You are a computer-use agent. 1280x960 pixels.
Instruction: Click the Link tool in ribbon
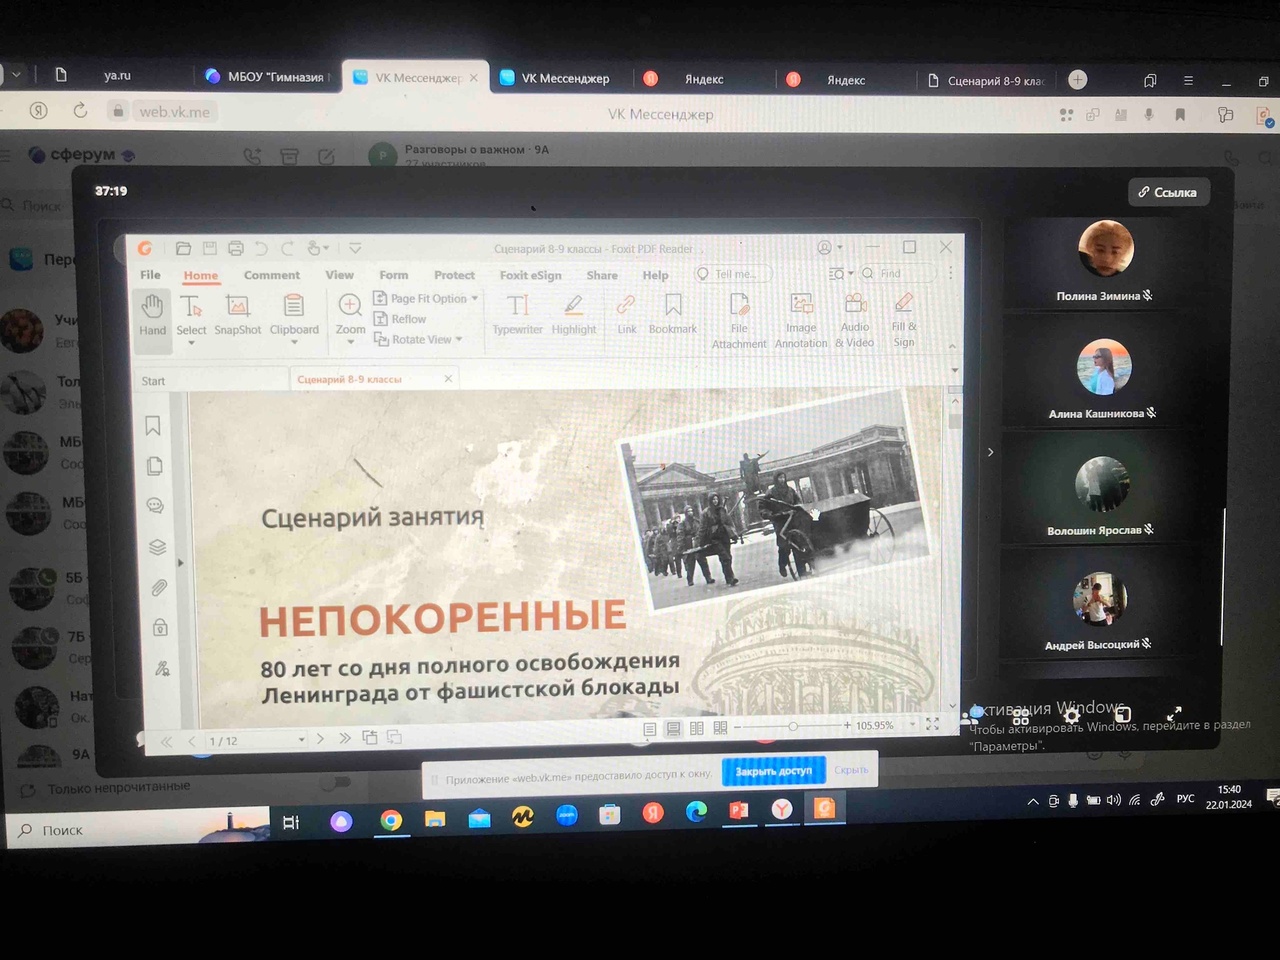tap(626, 313)
